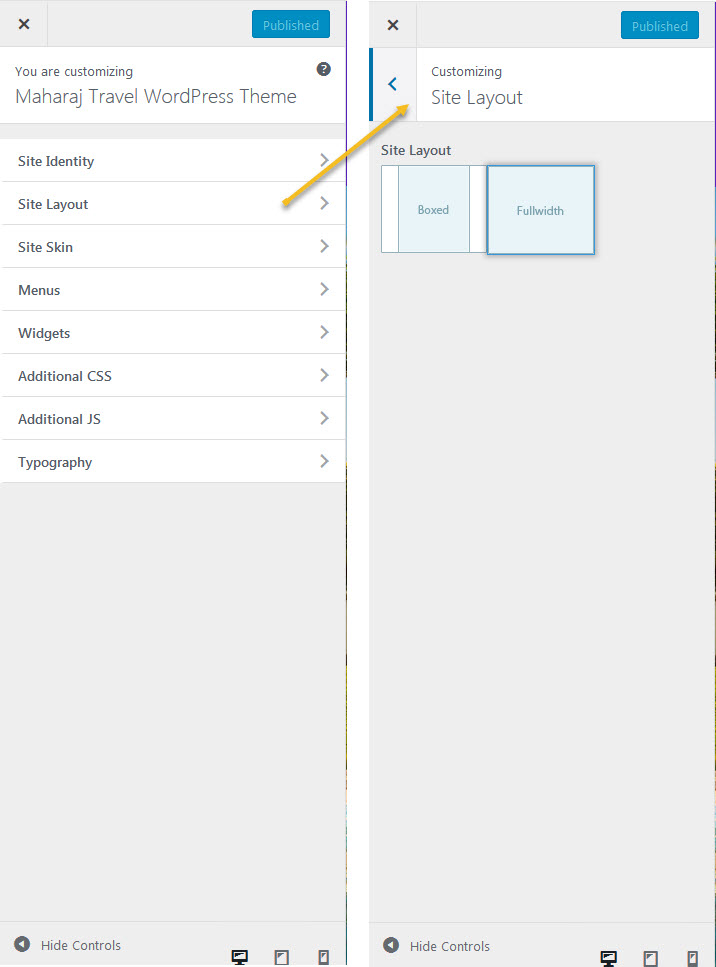Viewport: 716px width, 967px height.
Task: Select tablet preview icon in right panel
Action: [x=651, y=958]
